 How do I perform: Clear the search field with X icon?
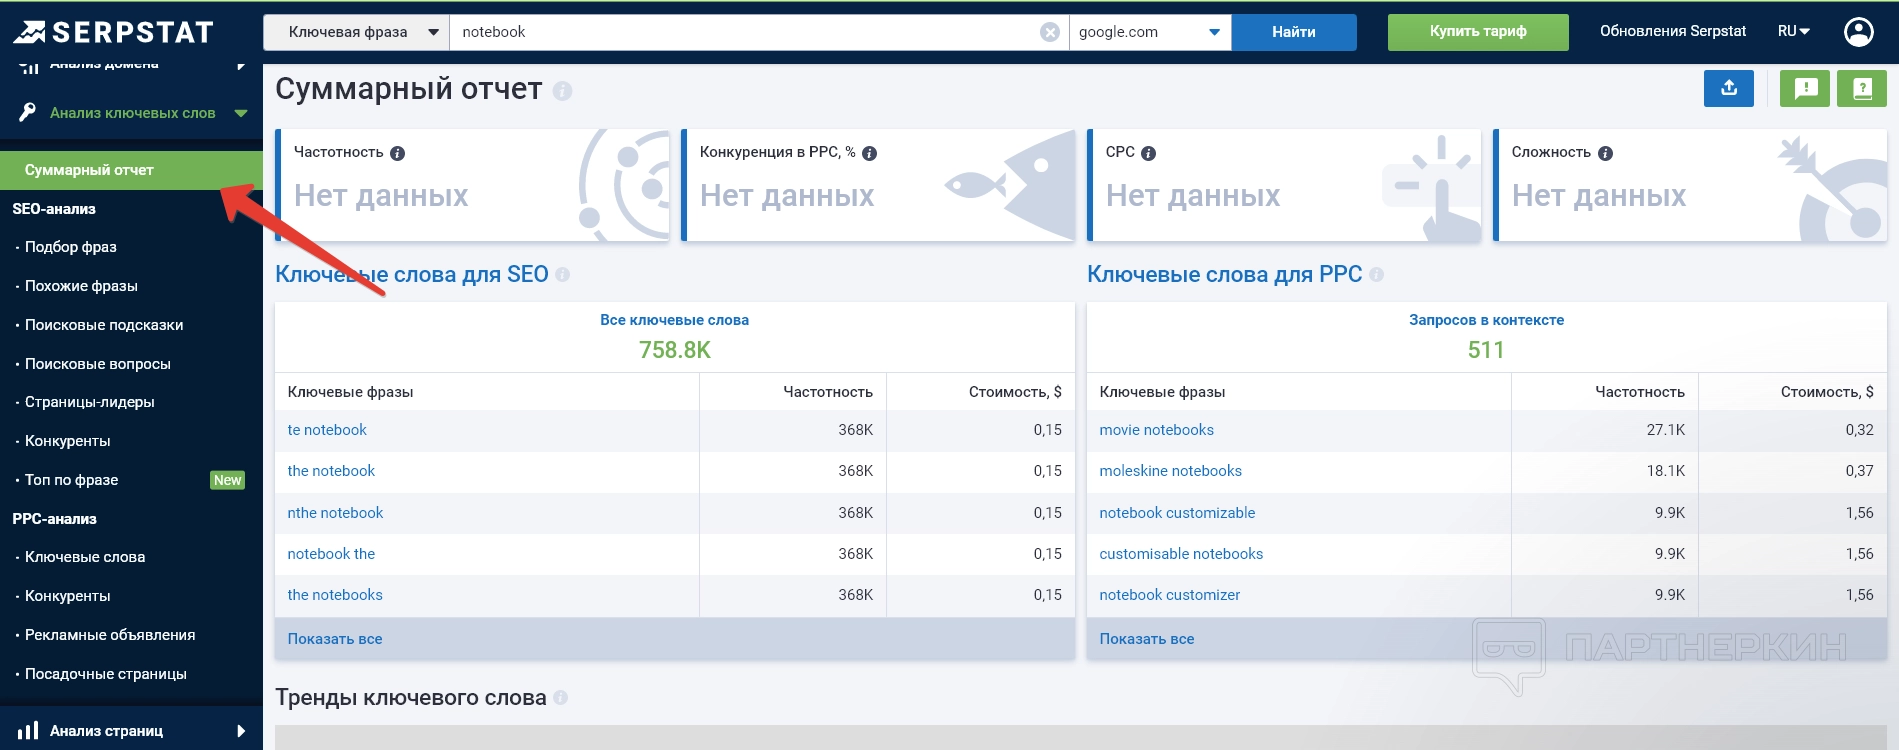[1050, 32]
